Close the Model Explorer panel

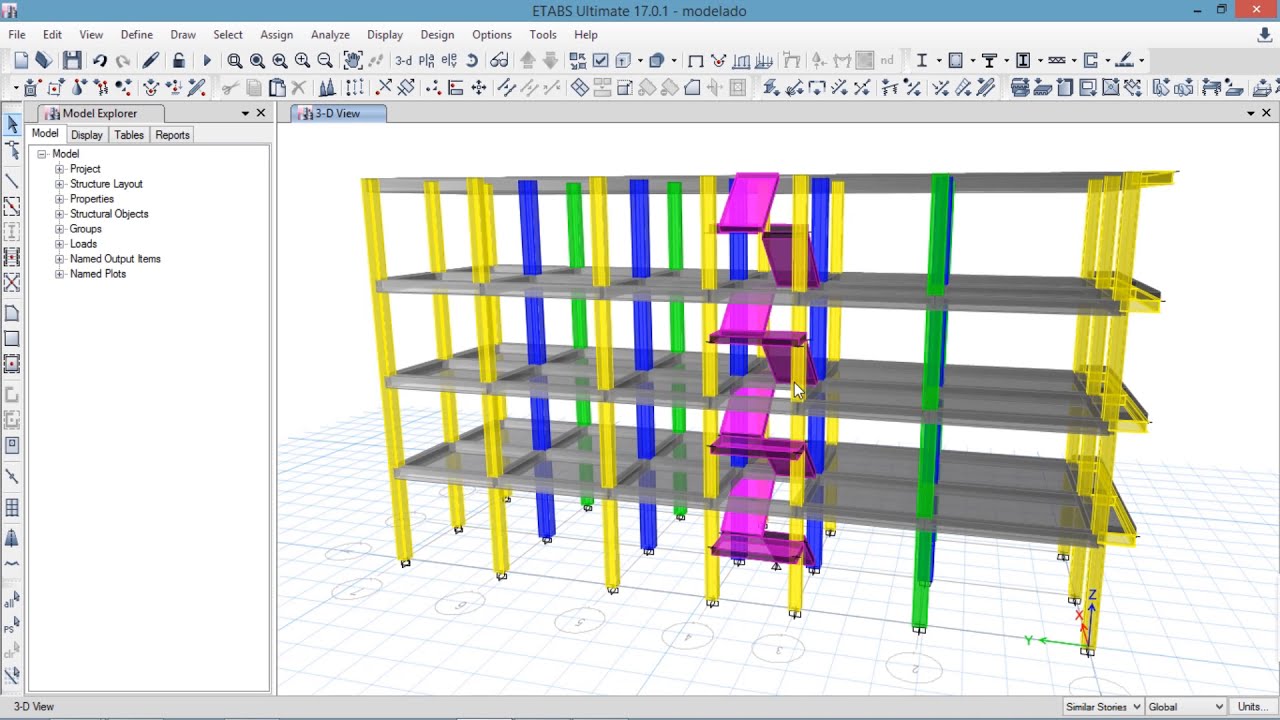tap(261, 113)
